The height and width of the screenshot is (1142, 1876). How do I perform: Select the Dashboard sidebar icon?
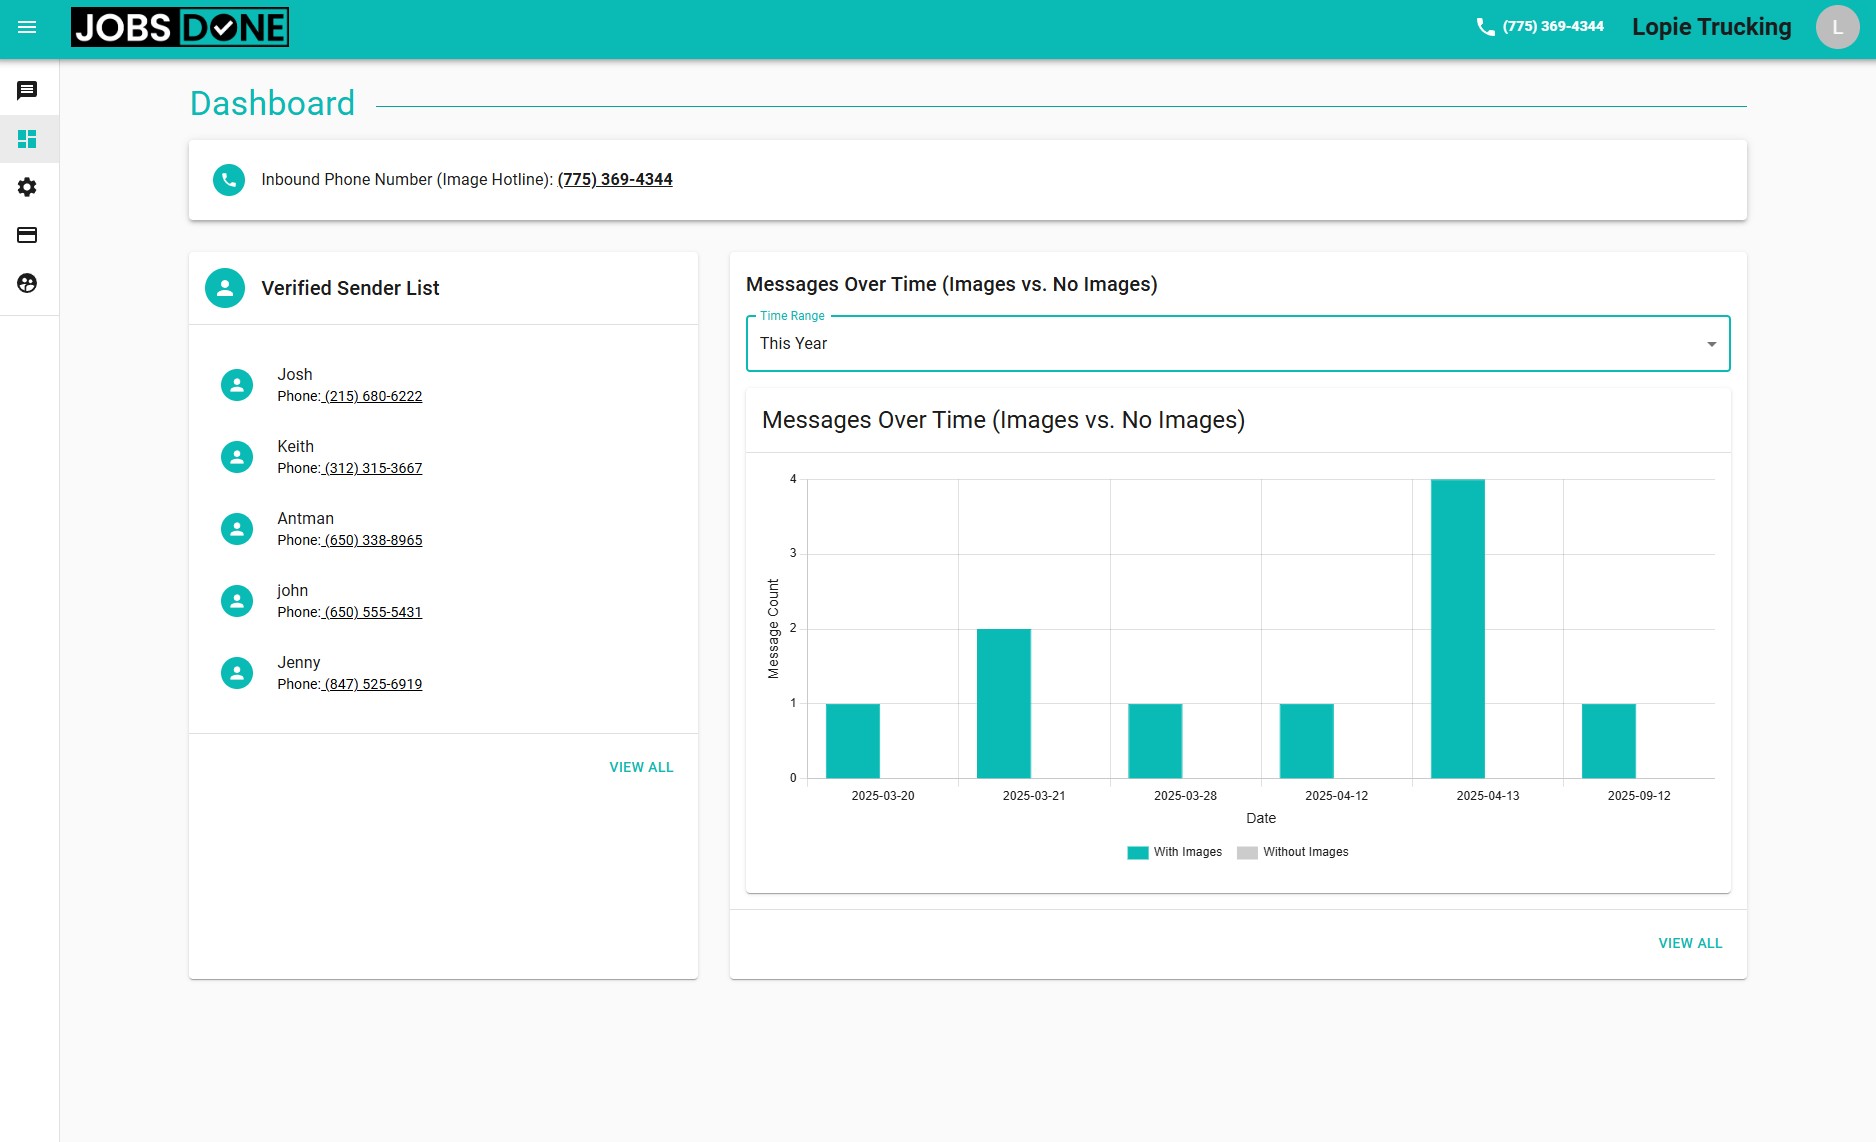point(27,139)
